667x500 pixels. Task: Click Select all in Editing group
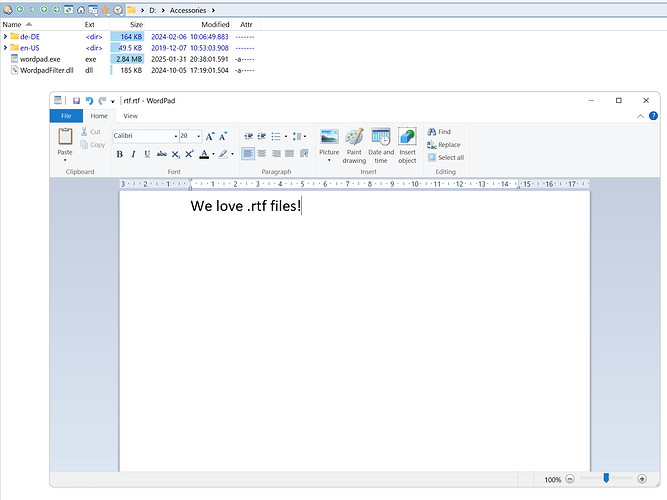446,157
